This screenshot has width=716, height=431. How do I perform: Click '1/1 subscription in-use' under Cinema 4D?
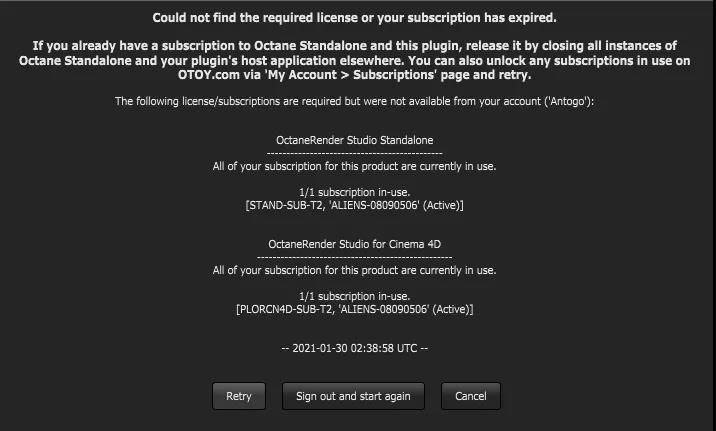coord(355,296)
